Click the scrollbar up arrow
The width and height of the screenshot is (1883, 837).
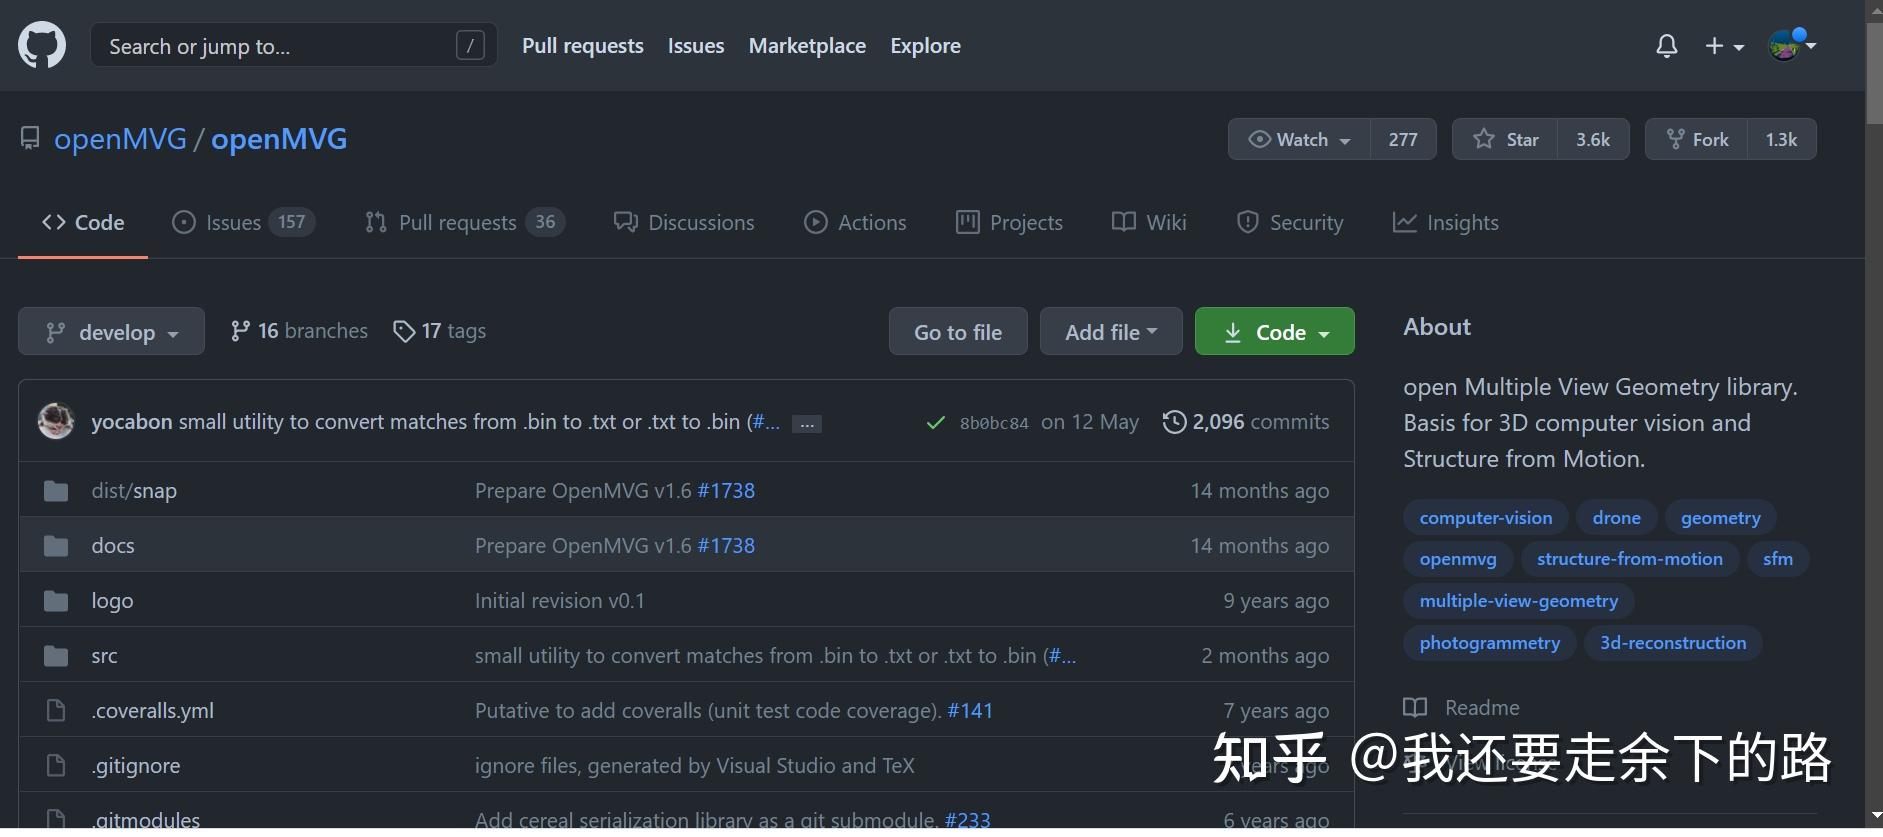click(x=1874, y=10)
